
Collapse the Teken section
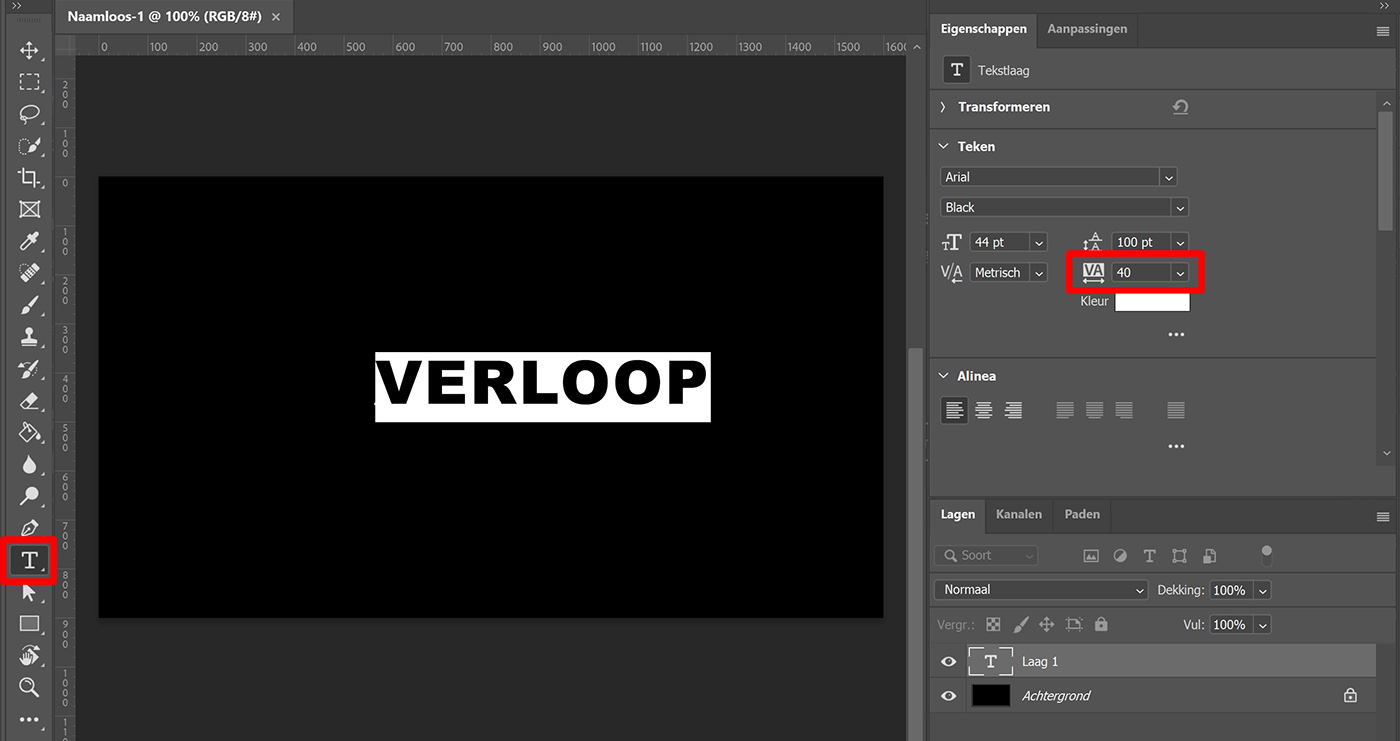943,146
